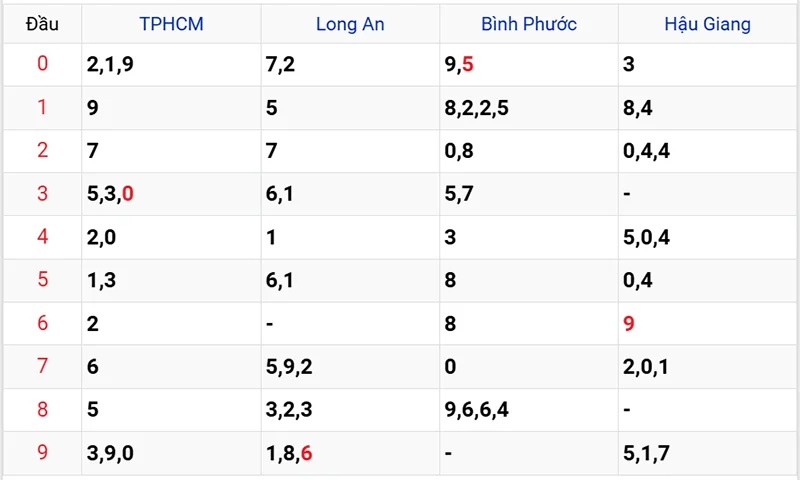This screenshot has width=800, height=480.
Task: Click the Đầu column header
Action: tap(42, 24)
